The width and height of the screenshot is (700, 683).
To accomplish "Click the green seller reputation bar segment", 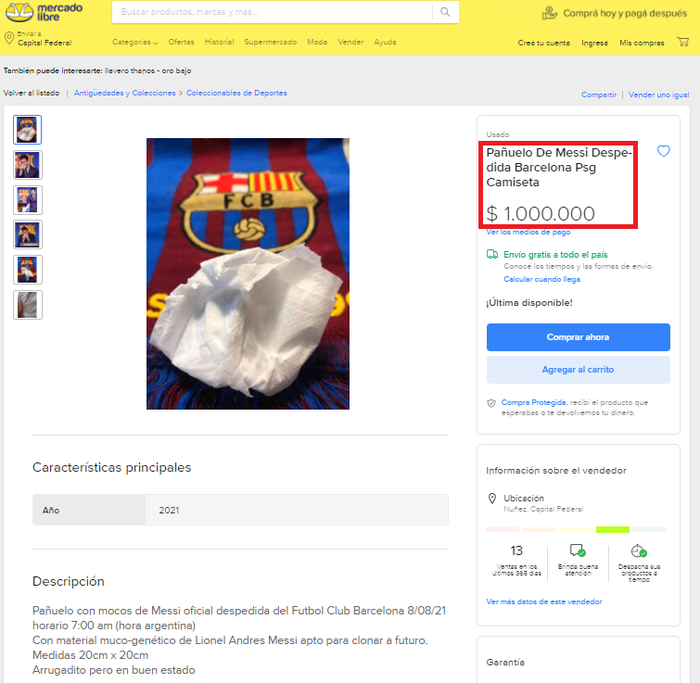I will (612, 529).
